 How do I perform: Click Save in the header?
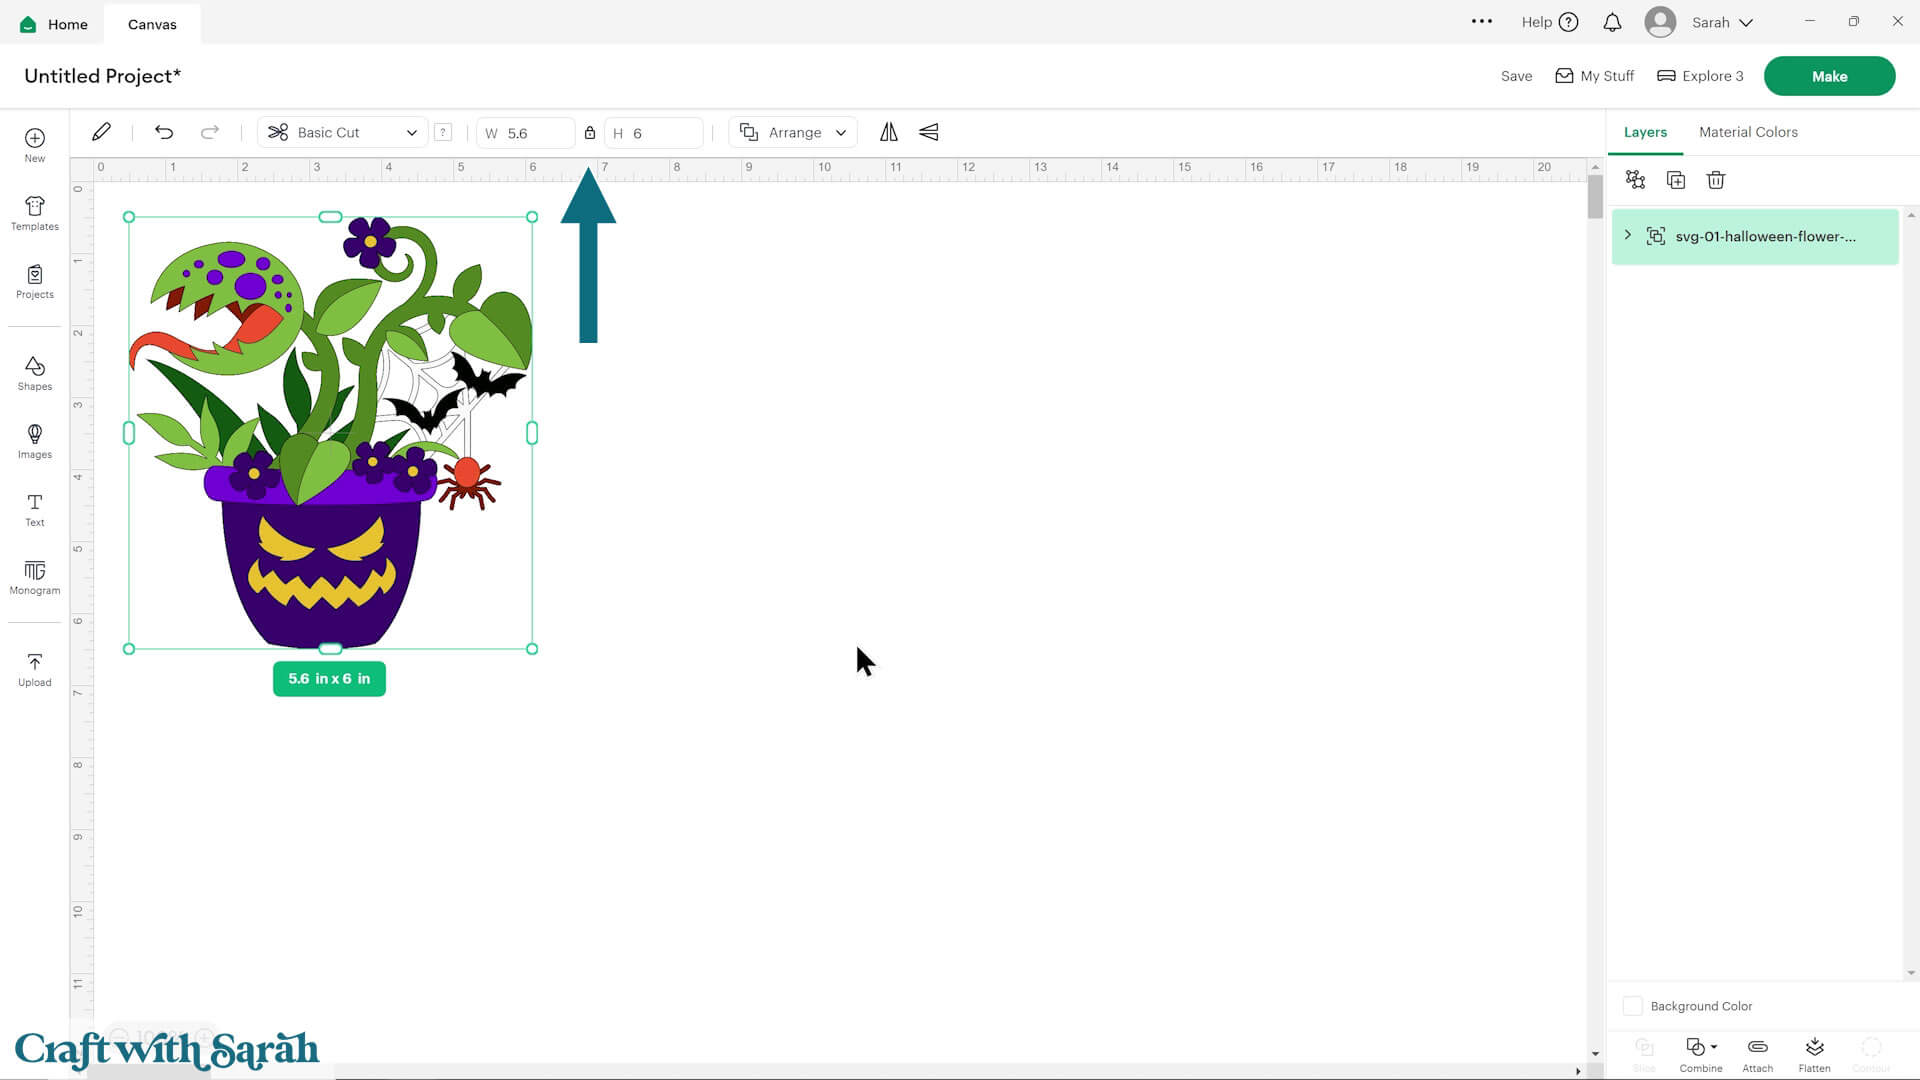point(1516,76)
